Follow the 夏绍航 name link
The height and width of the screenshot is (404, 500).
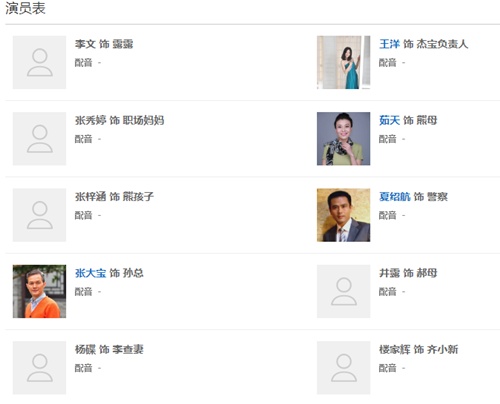click(395, 197)
